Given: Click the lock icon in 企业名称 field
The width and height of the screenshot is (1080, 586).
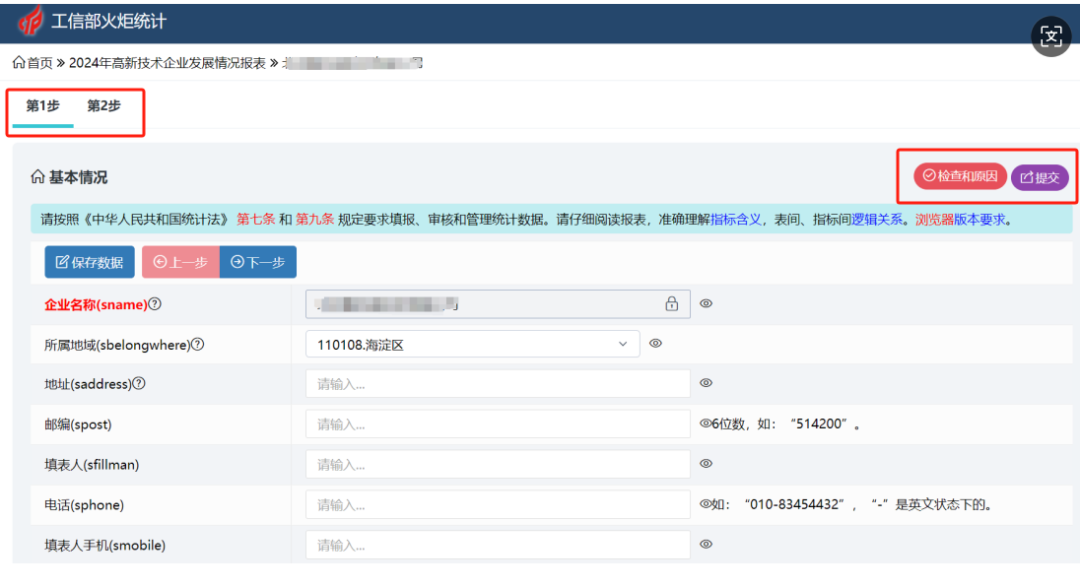Looking at the screenshot, I should click(x=672, y=304).
